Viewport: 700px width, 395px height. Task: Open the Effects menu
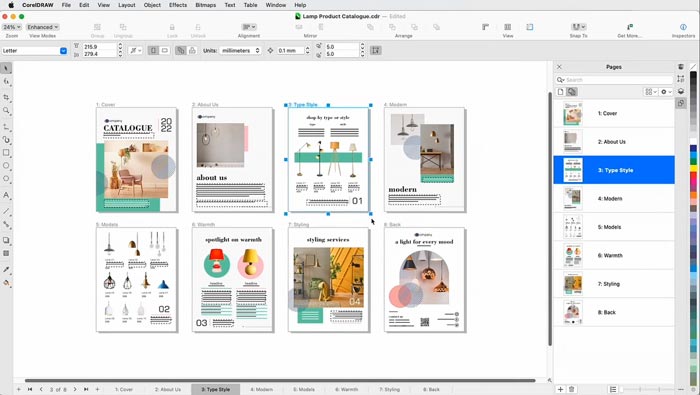178,5
